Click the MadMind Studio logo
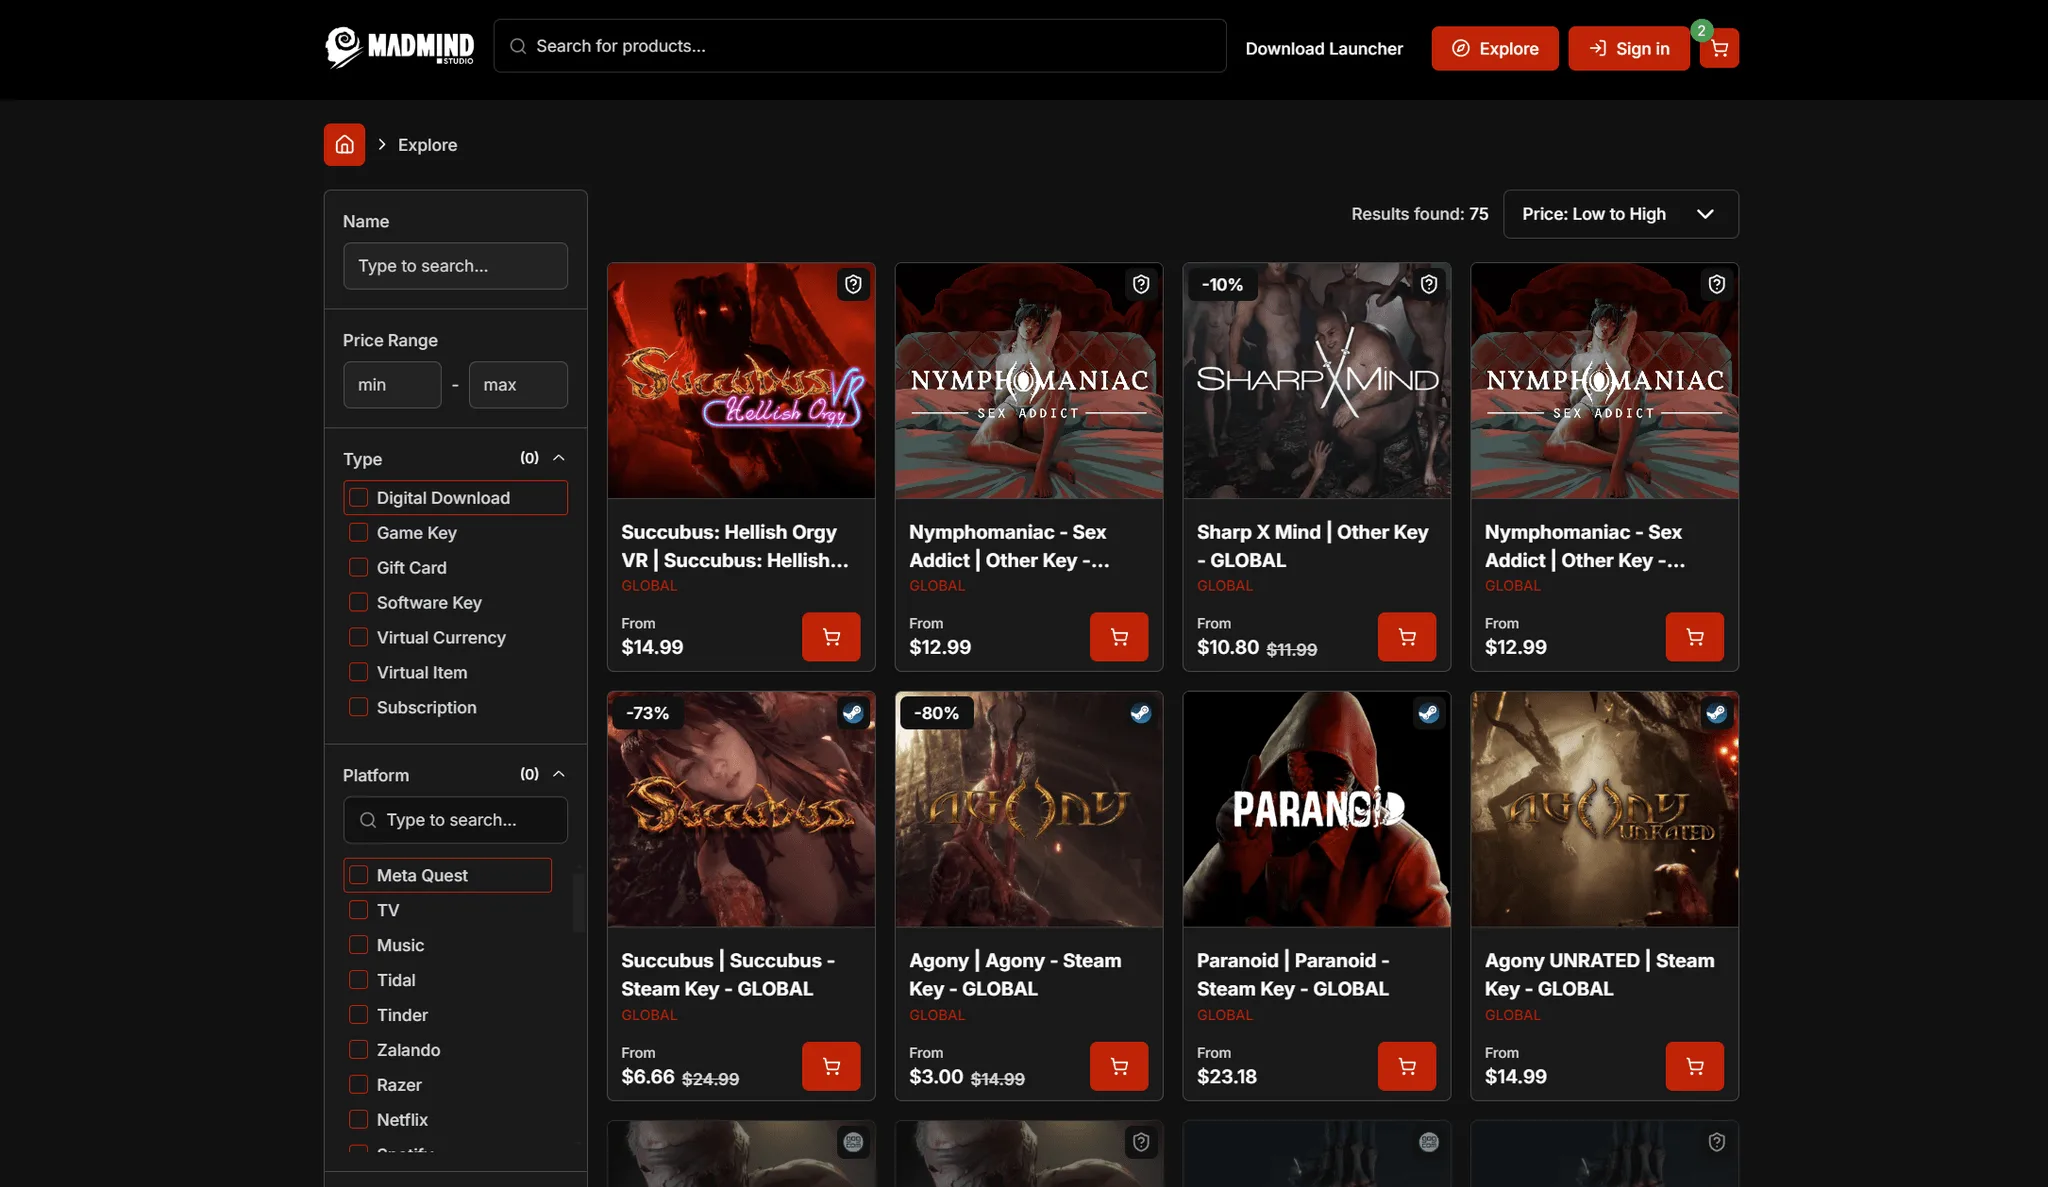 [x=400, y=47]
